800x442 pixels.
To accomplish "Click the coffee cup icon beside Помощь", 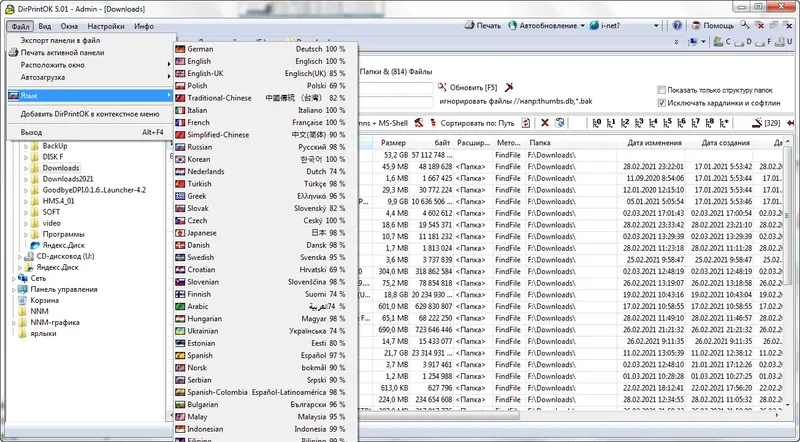I will pyautogui.click(x=696, y=26).
